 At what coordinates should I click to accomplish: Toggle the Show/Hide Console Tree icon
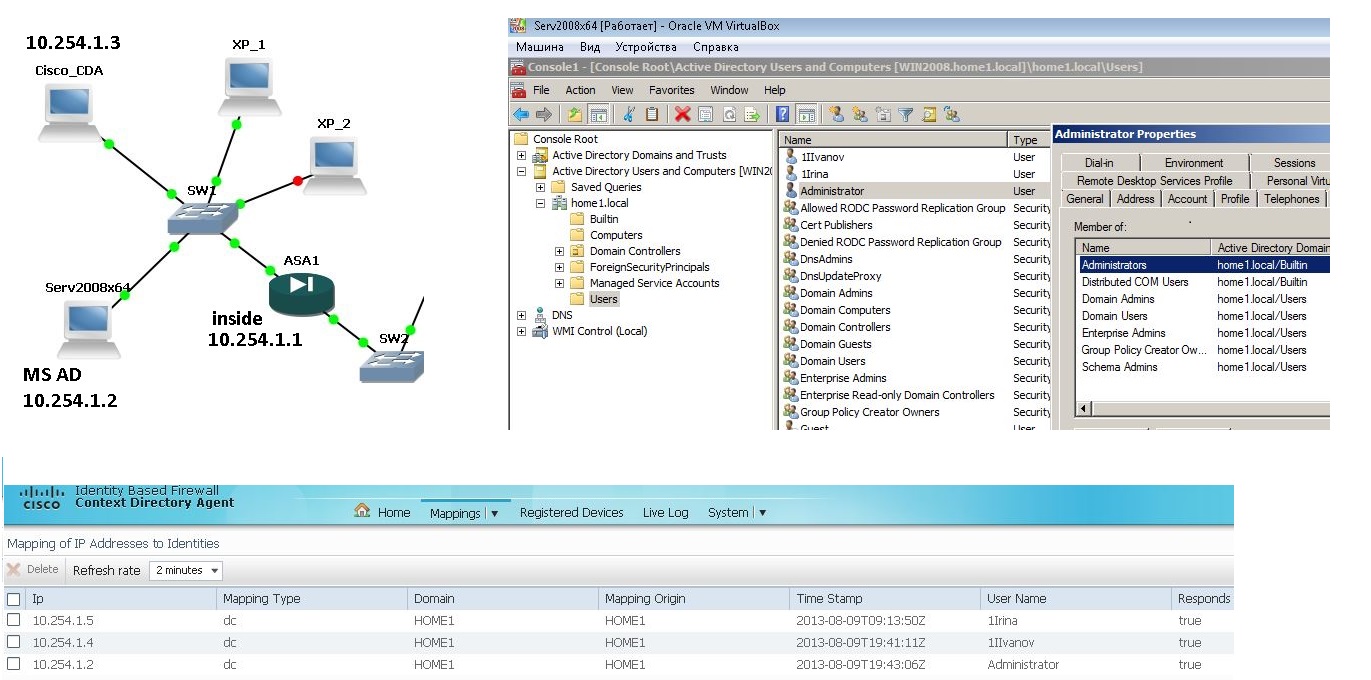(598, 114)
